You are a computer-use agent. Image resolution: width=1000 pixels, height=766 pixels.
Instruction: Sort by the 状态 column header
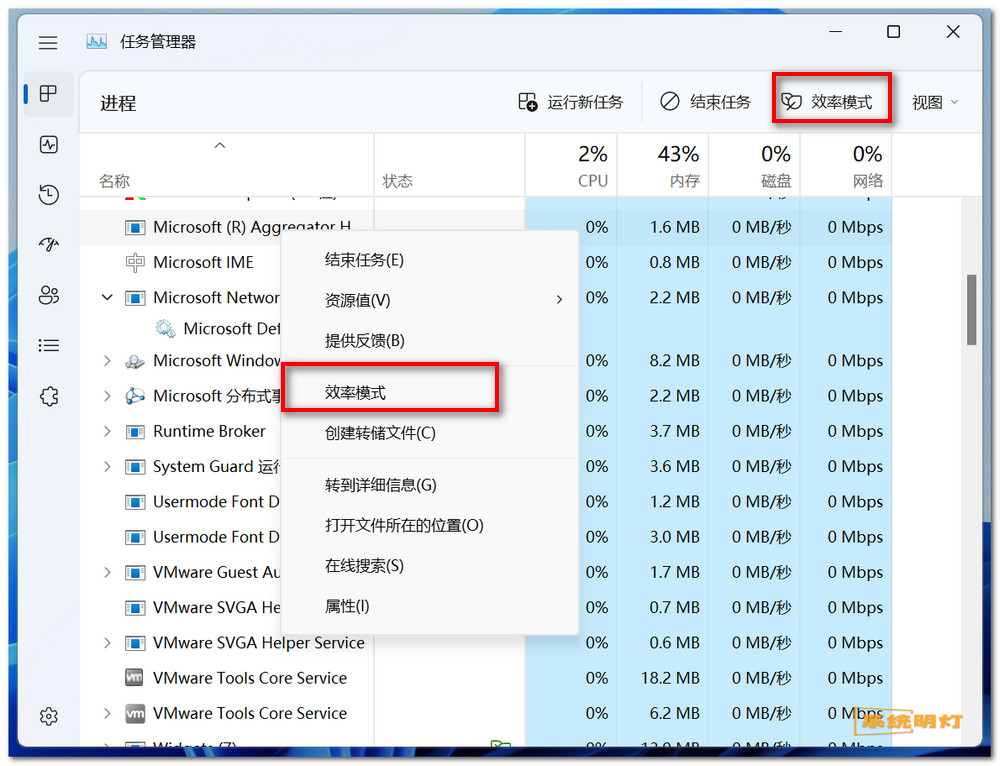coord(450,165)
